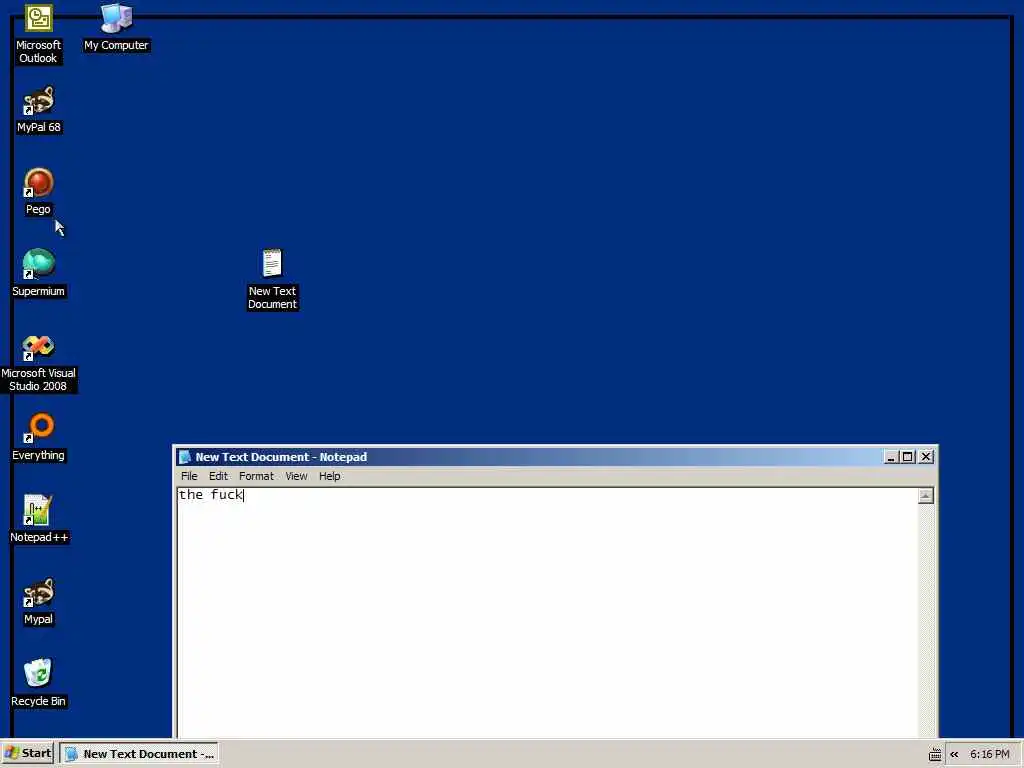Open the View menu in Notepad
The width and height of the screenshot is (1024, 768).
[296, 476]
